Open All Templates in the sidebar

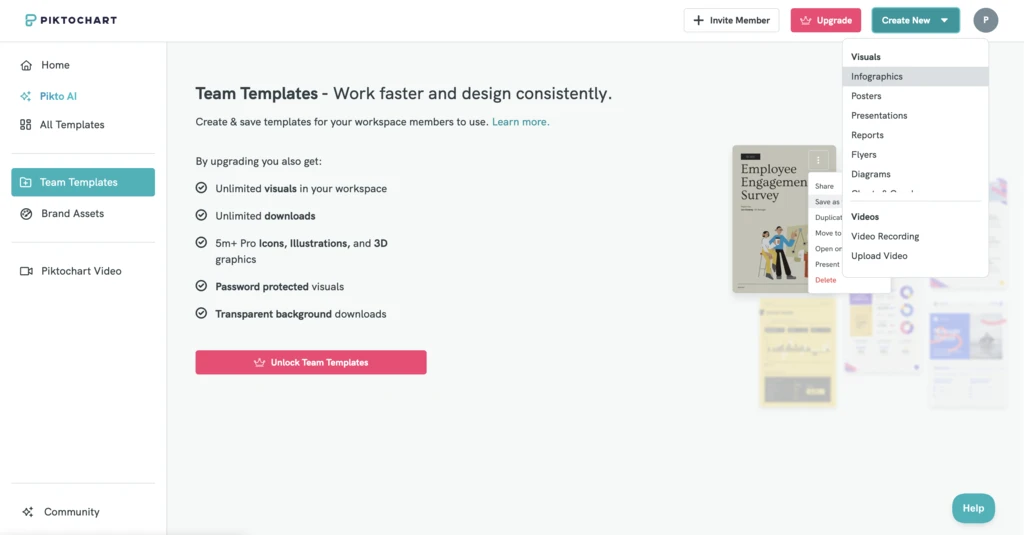[83, 125]
